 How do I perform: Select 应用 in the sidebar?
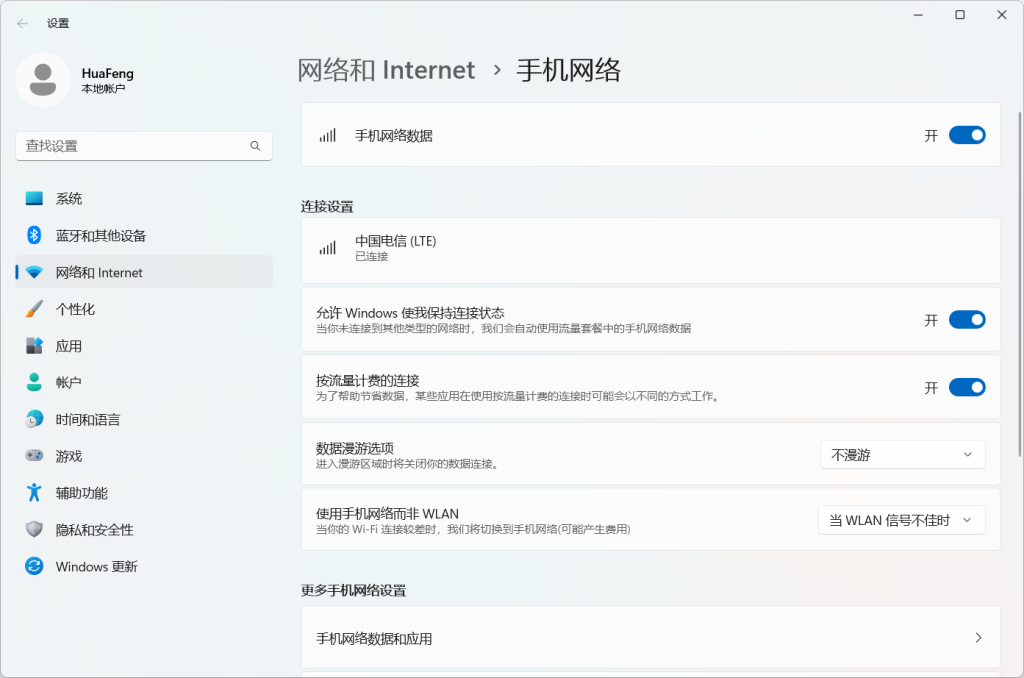[69, 346]
